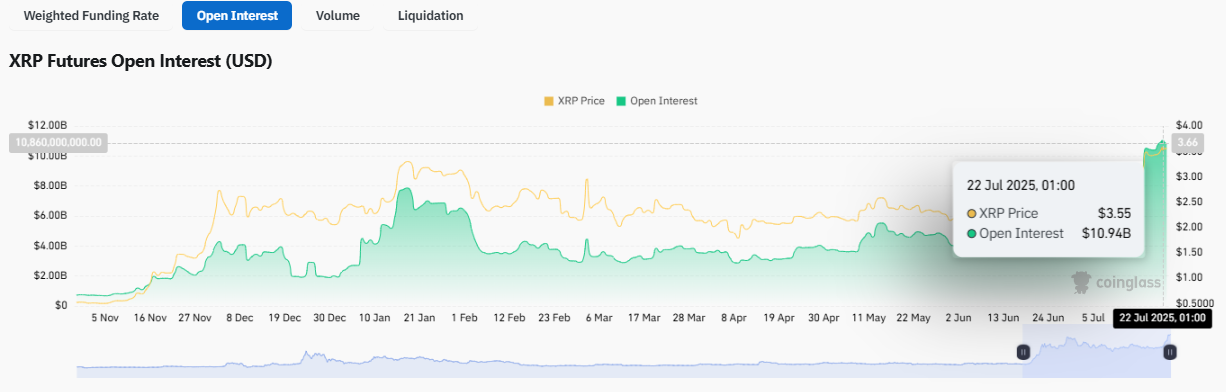Click the 30 Dec date label
The image size is (1226, 392).
[x=330, y=318]
